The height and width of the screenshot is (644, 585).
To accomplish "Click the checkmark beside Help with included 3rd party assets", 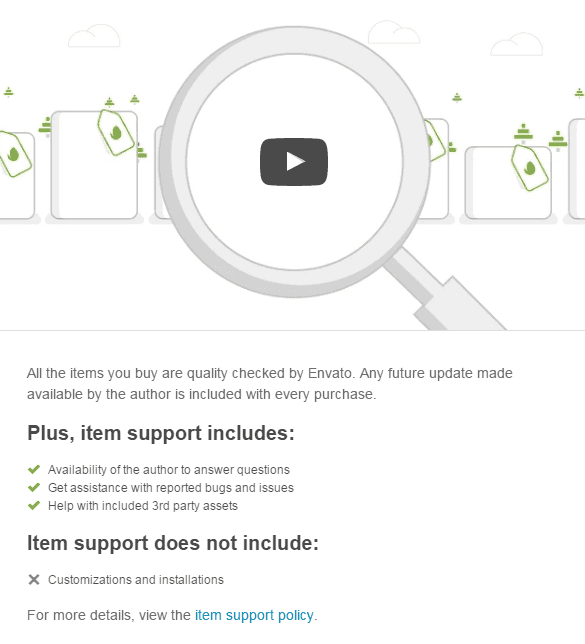I will [x=34, y=505].
